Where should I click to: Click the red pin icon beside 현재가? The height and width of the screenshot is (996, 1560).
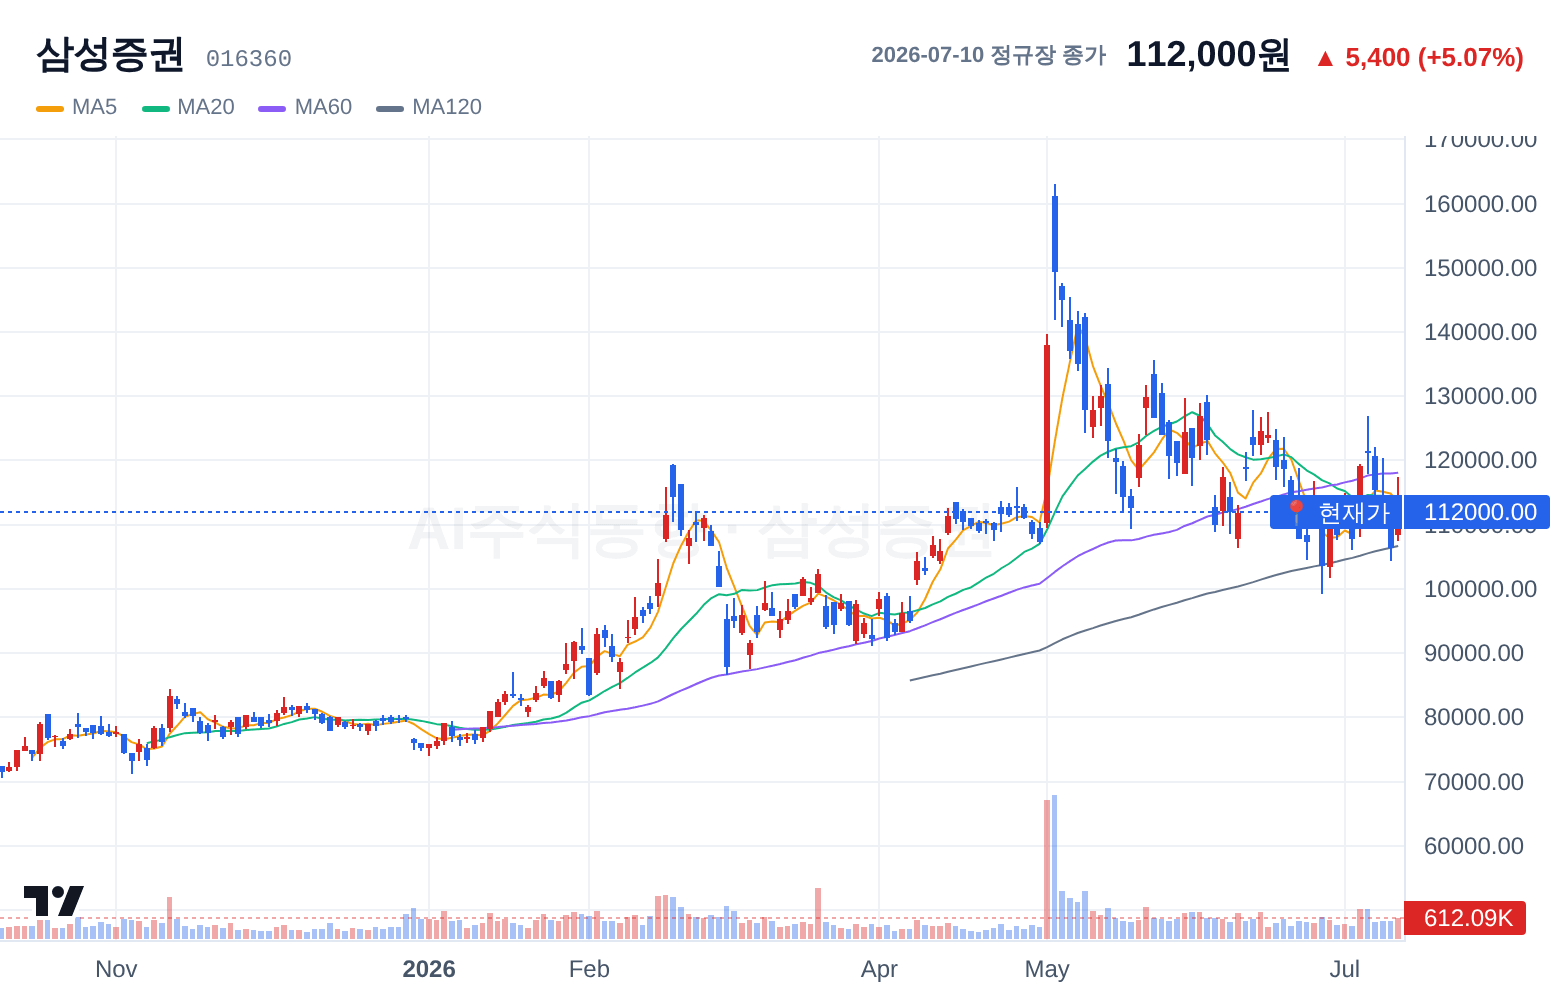point(1296,512)
